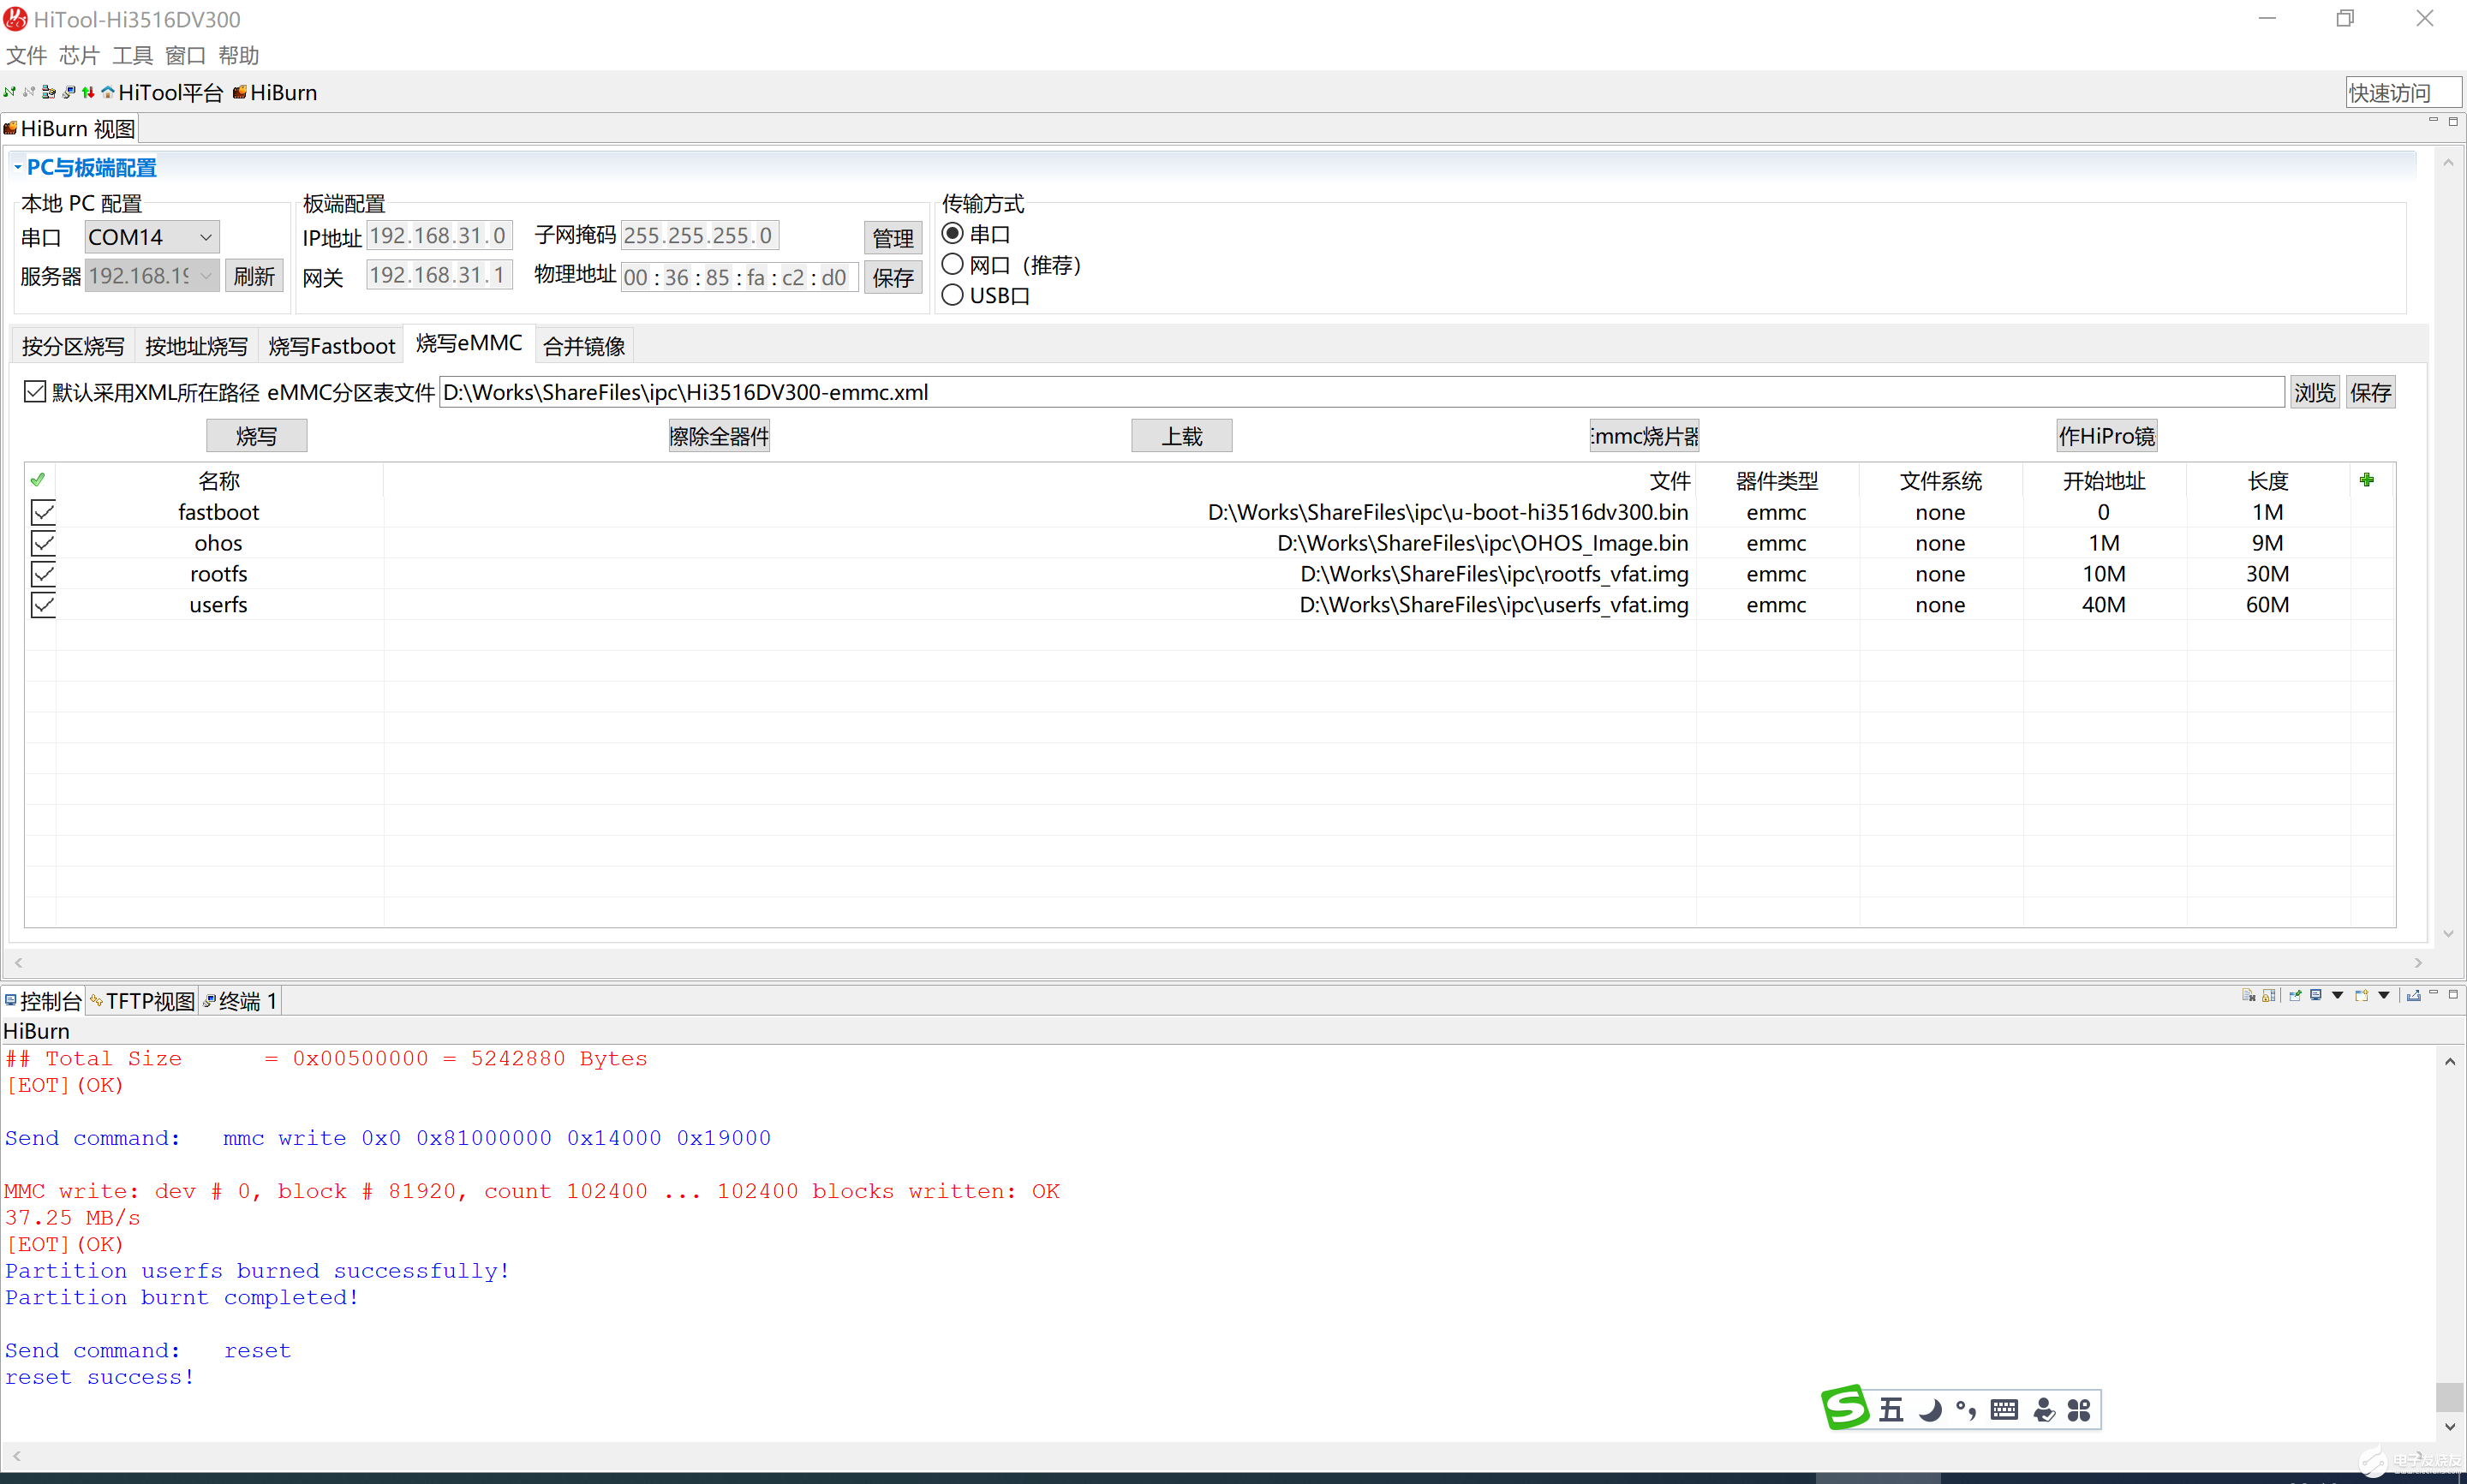2467x1484 pixels.
Task: Select the 网口（推荐） radio button
Action: click(953, 264)
